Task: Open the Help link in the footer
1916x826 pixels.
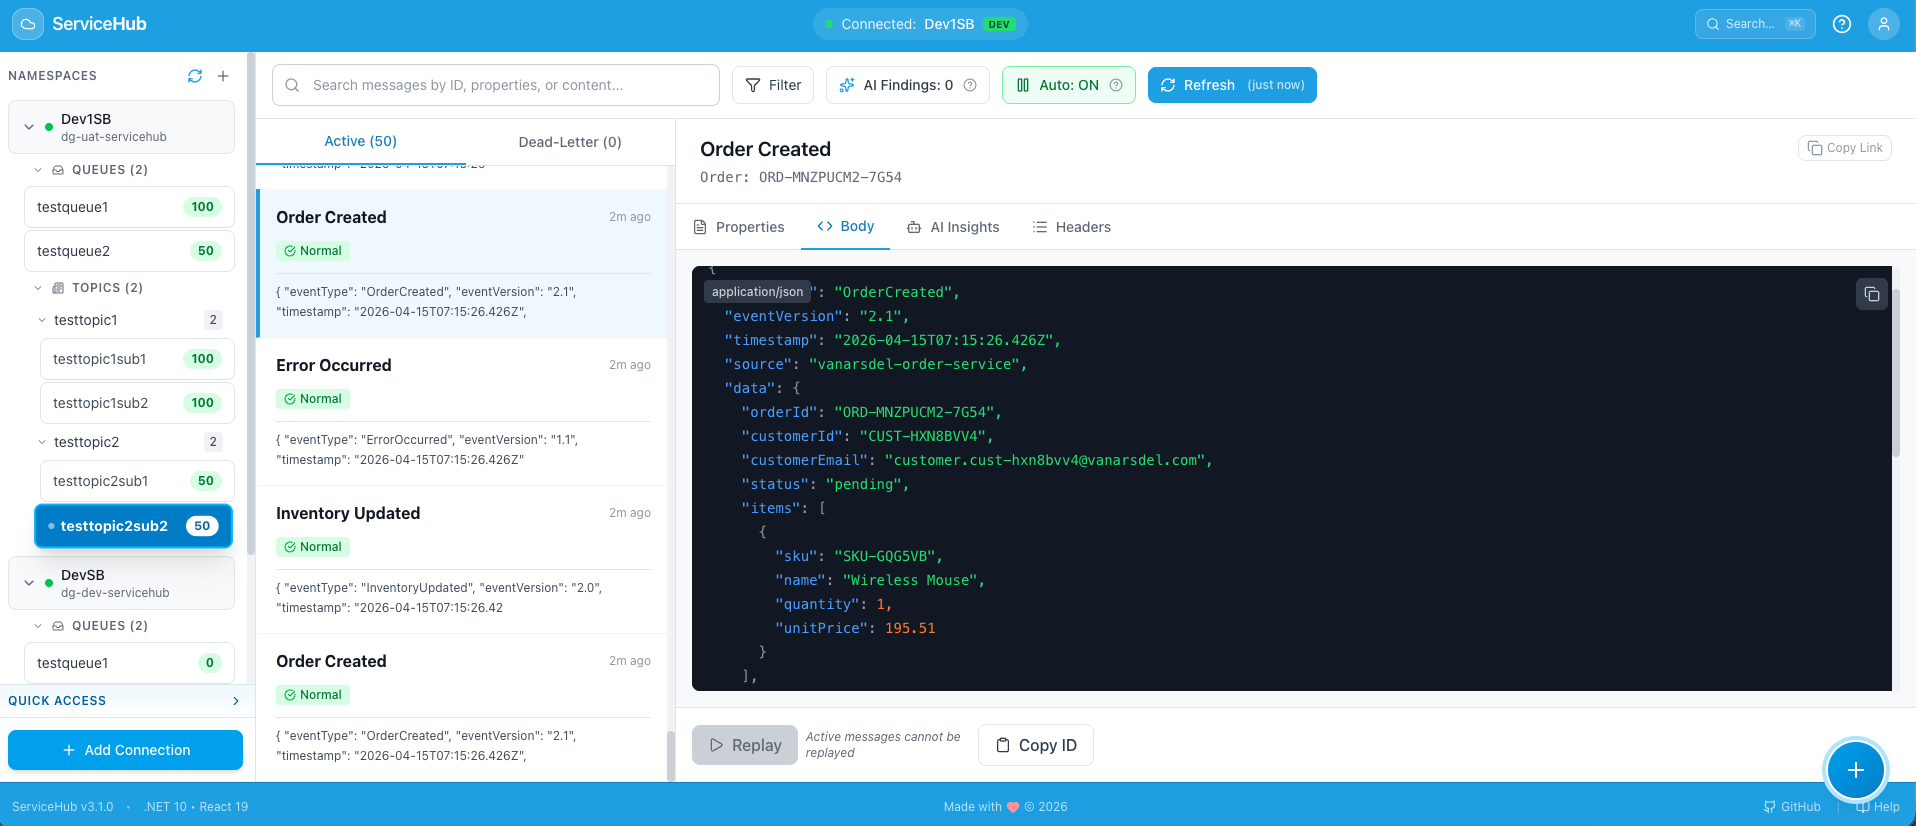Action: (x=1878, y=807)
